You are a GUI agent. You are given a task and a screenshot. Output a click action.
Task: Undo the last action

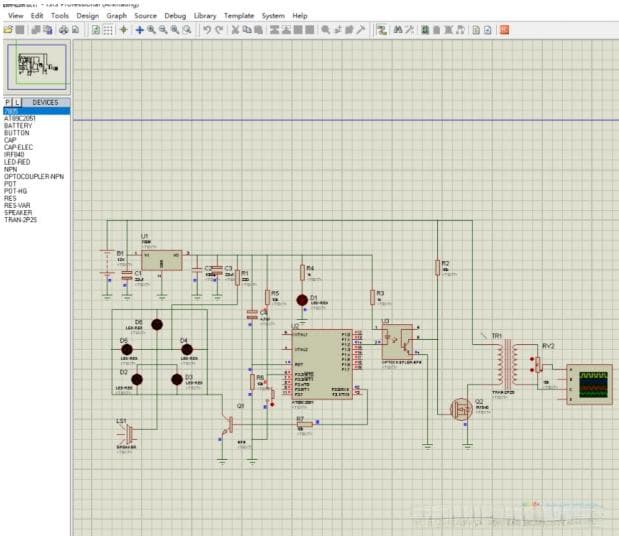point(206,30)
